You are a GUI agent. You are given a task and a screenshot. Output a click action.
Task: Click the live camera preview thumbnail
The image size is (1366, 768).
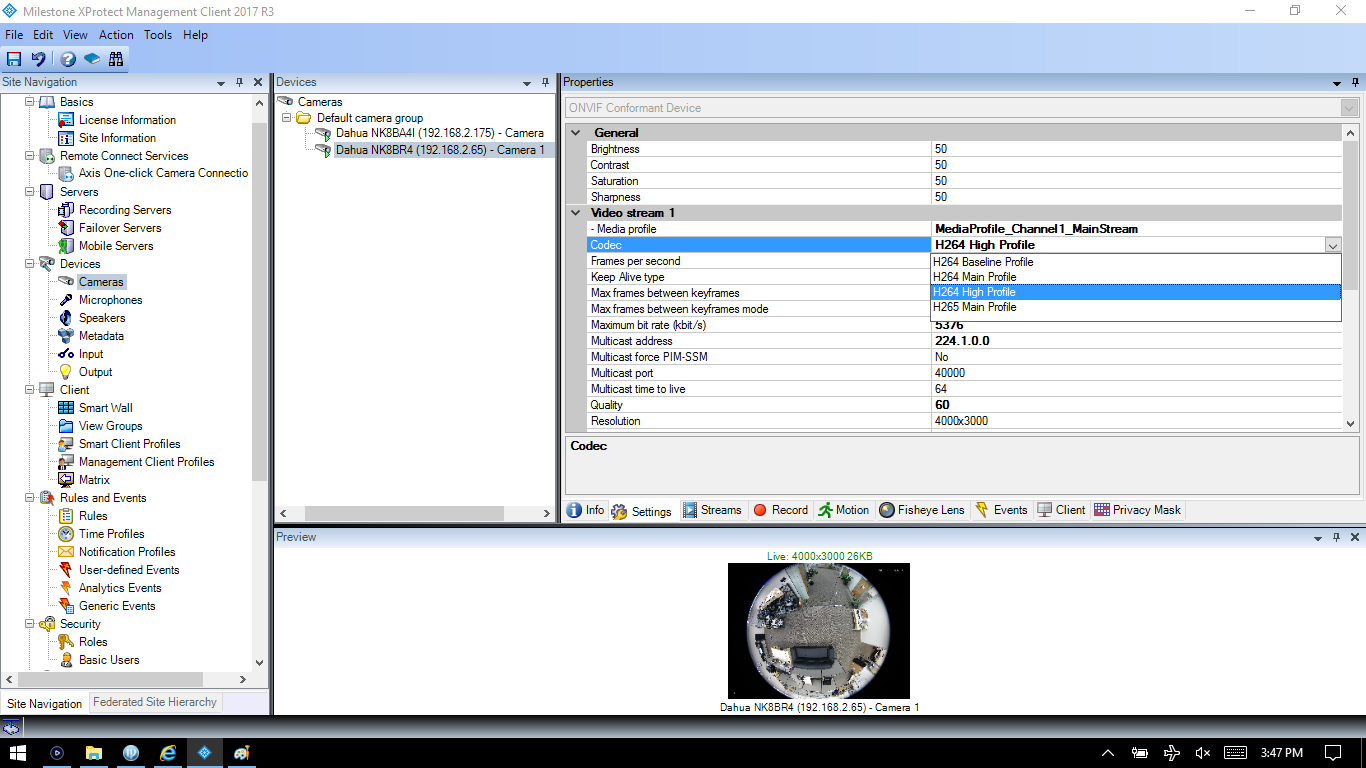(819, 630)
